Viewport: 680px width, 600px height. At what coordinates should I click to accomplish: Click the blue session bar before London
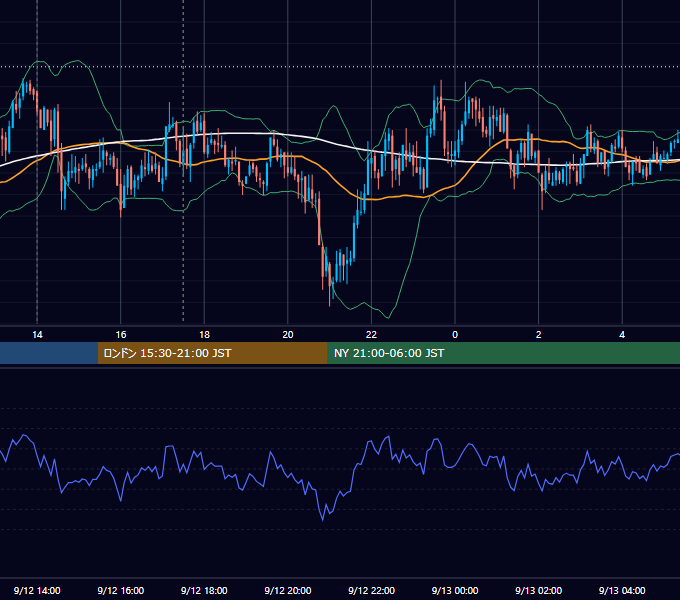click(x=49, y=353)
